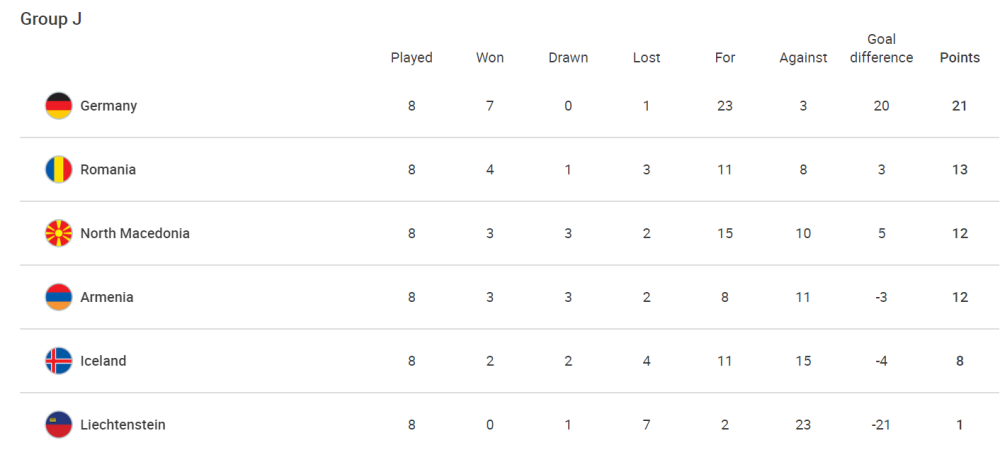Select the Armenia team name
Screen dimensions: 1000x460
point(107,297)
